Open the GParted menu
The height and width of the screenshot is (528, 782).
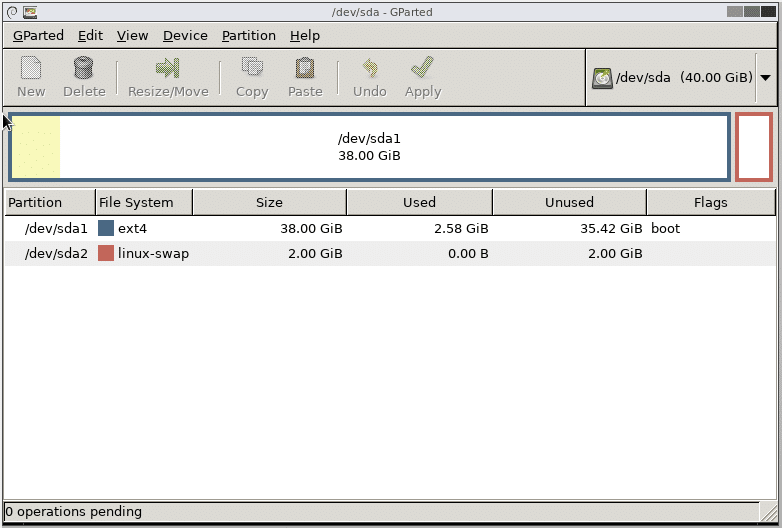point(38,35)
